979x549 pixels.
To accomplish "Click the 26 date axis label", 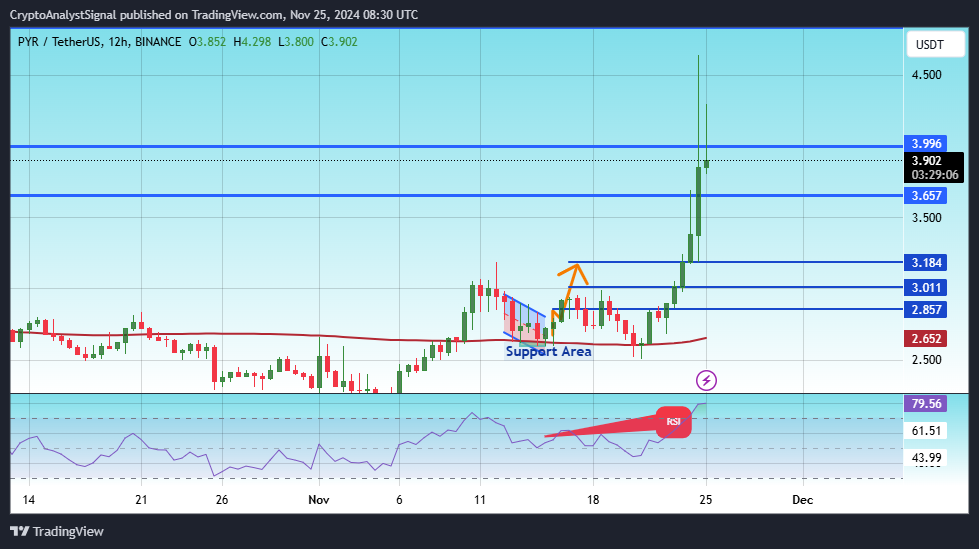I will pos(222,500).
